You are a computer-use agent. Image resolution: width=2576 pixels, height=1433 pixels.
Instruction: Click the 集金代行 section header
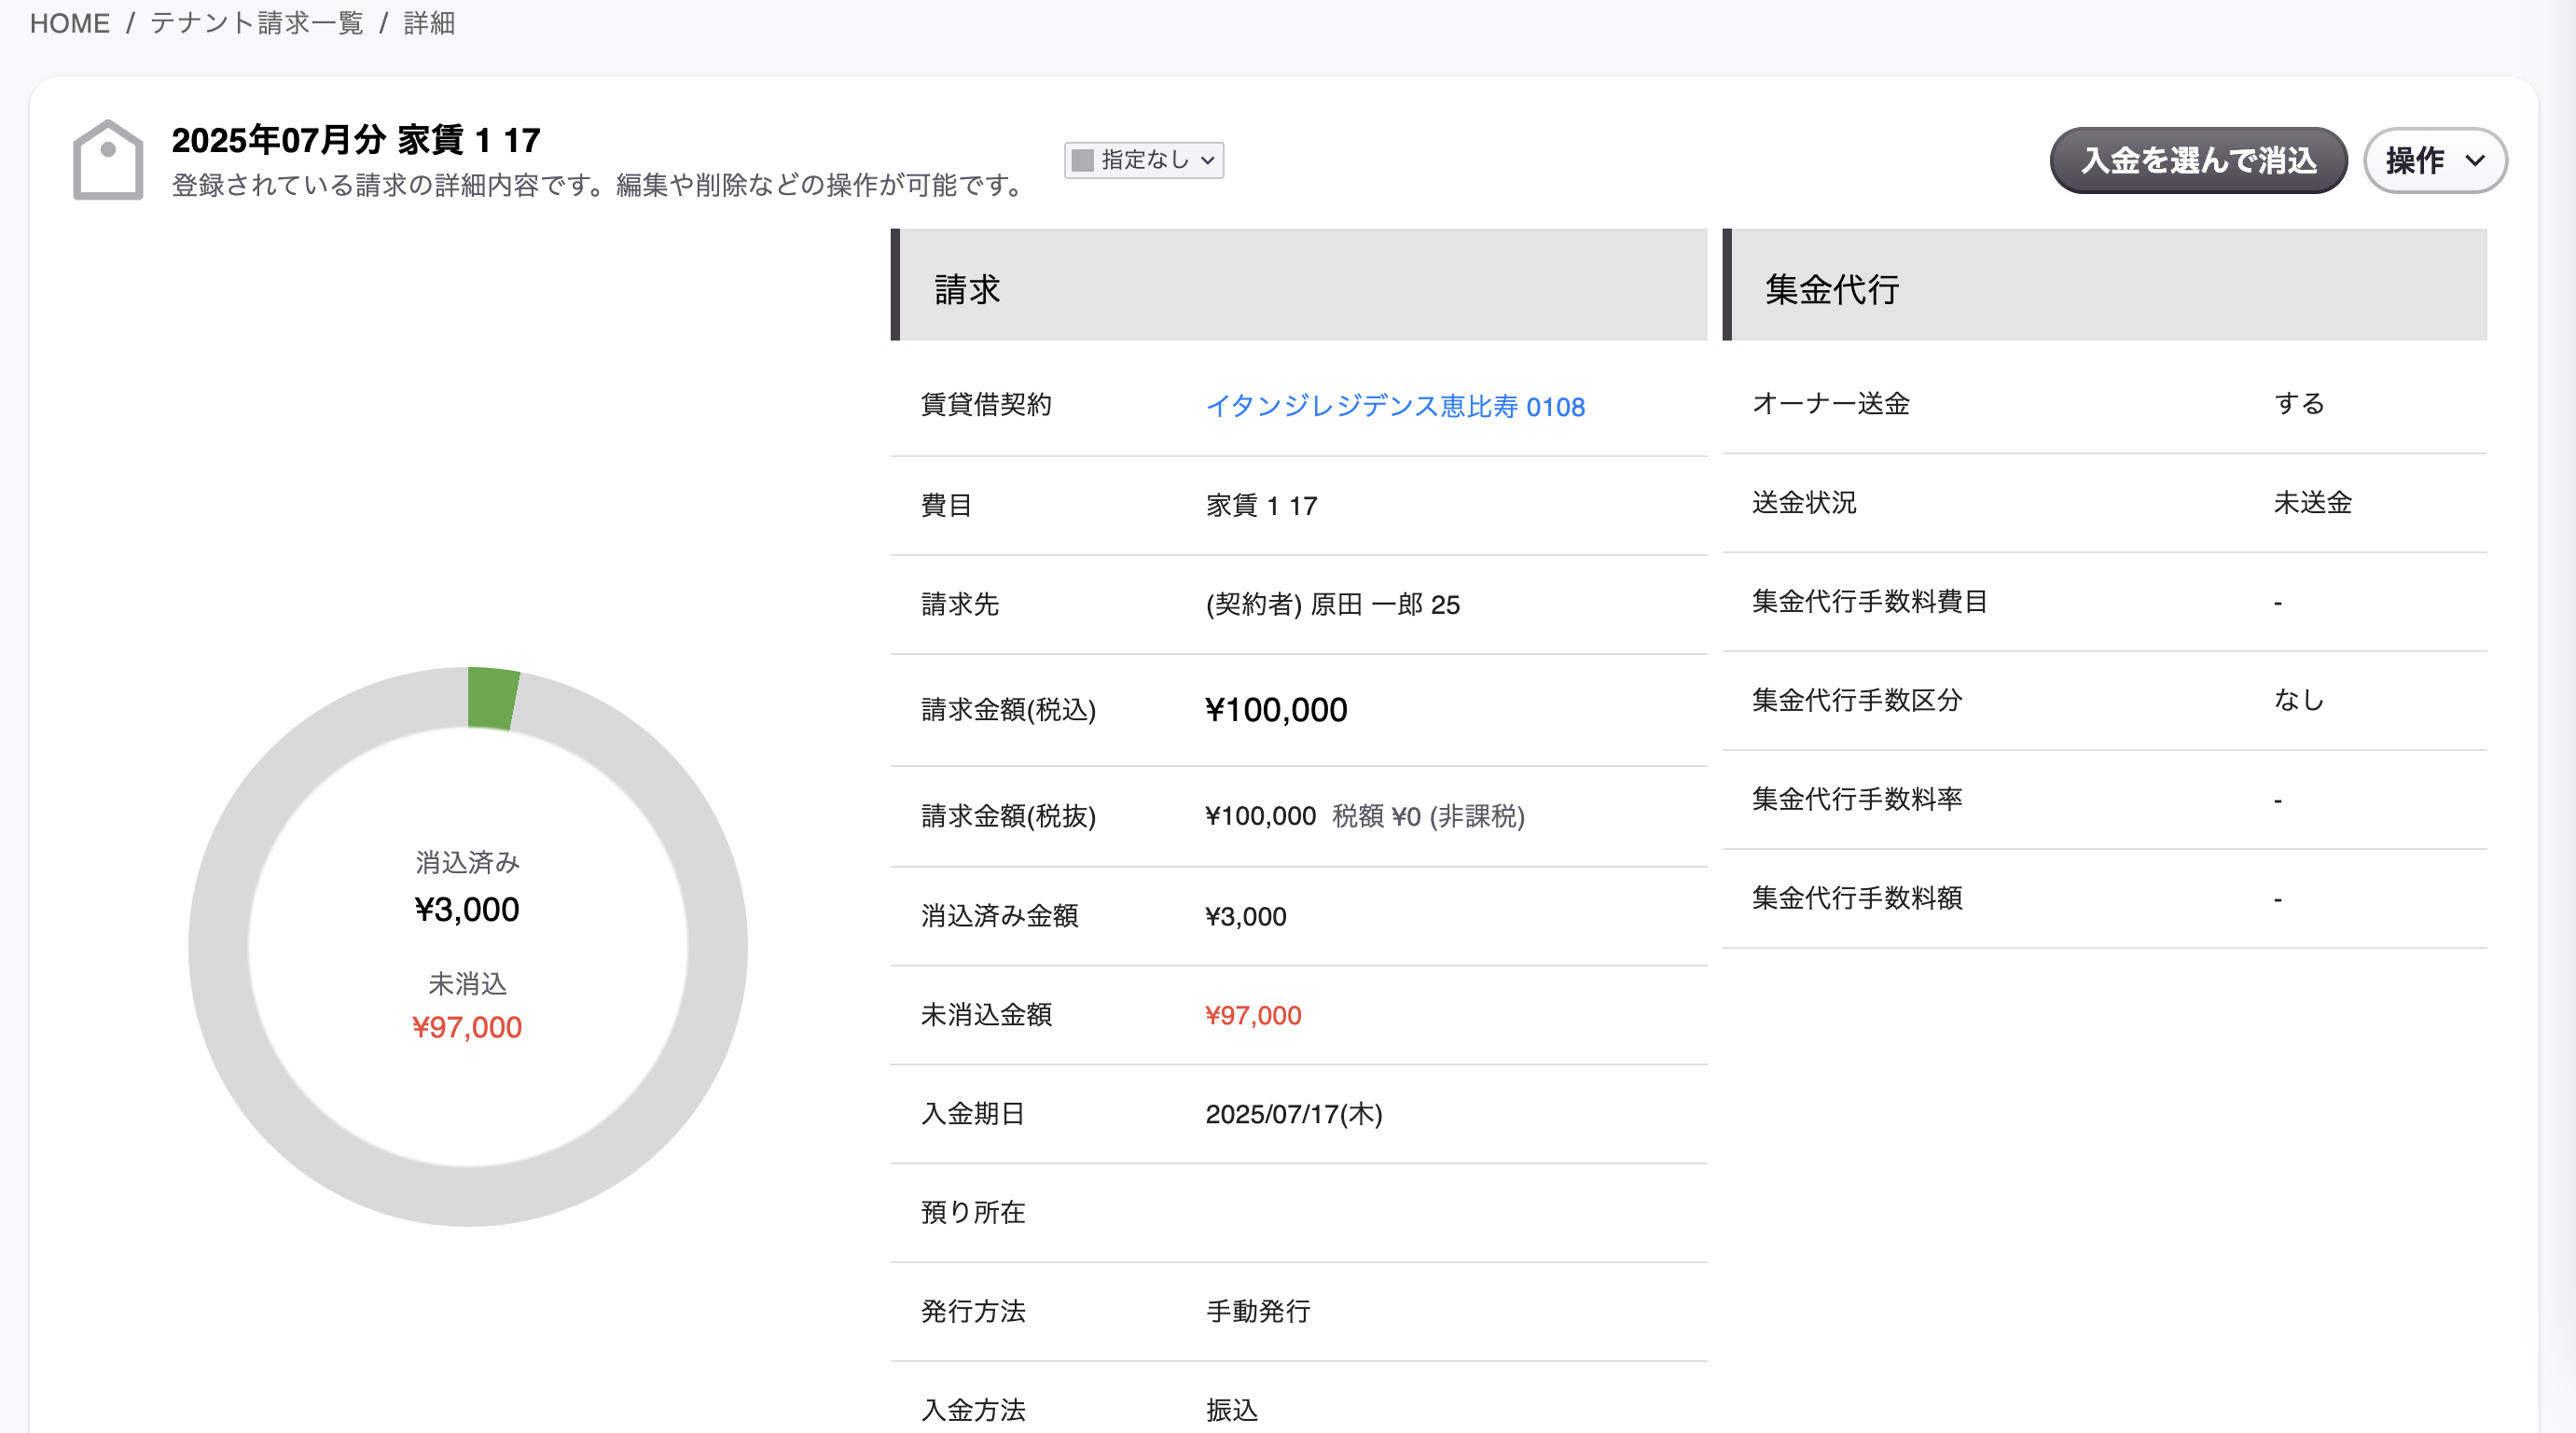pyautogui.click(x=2105, y=285)
